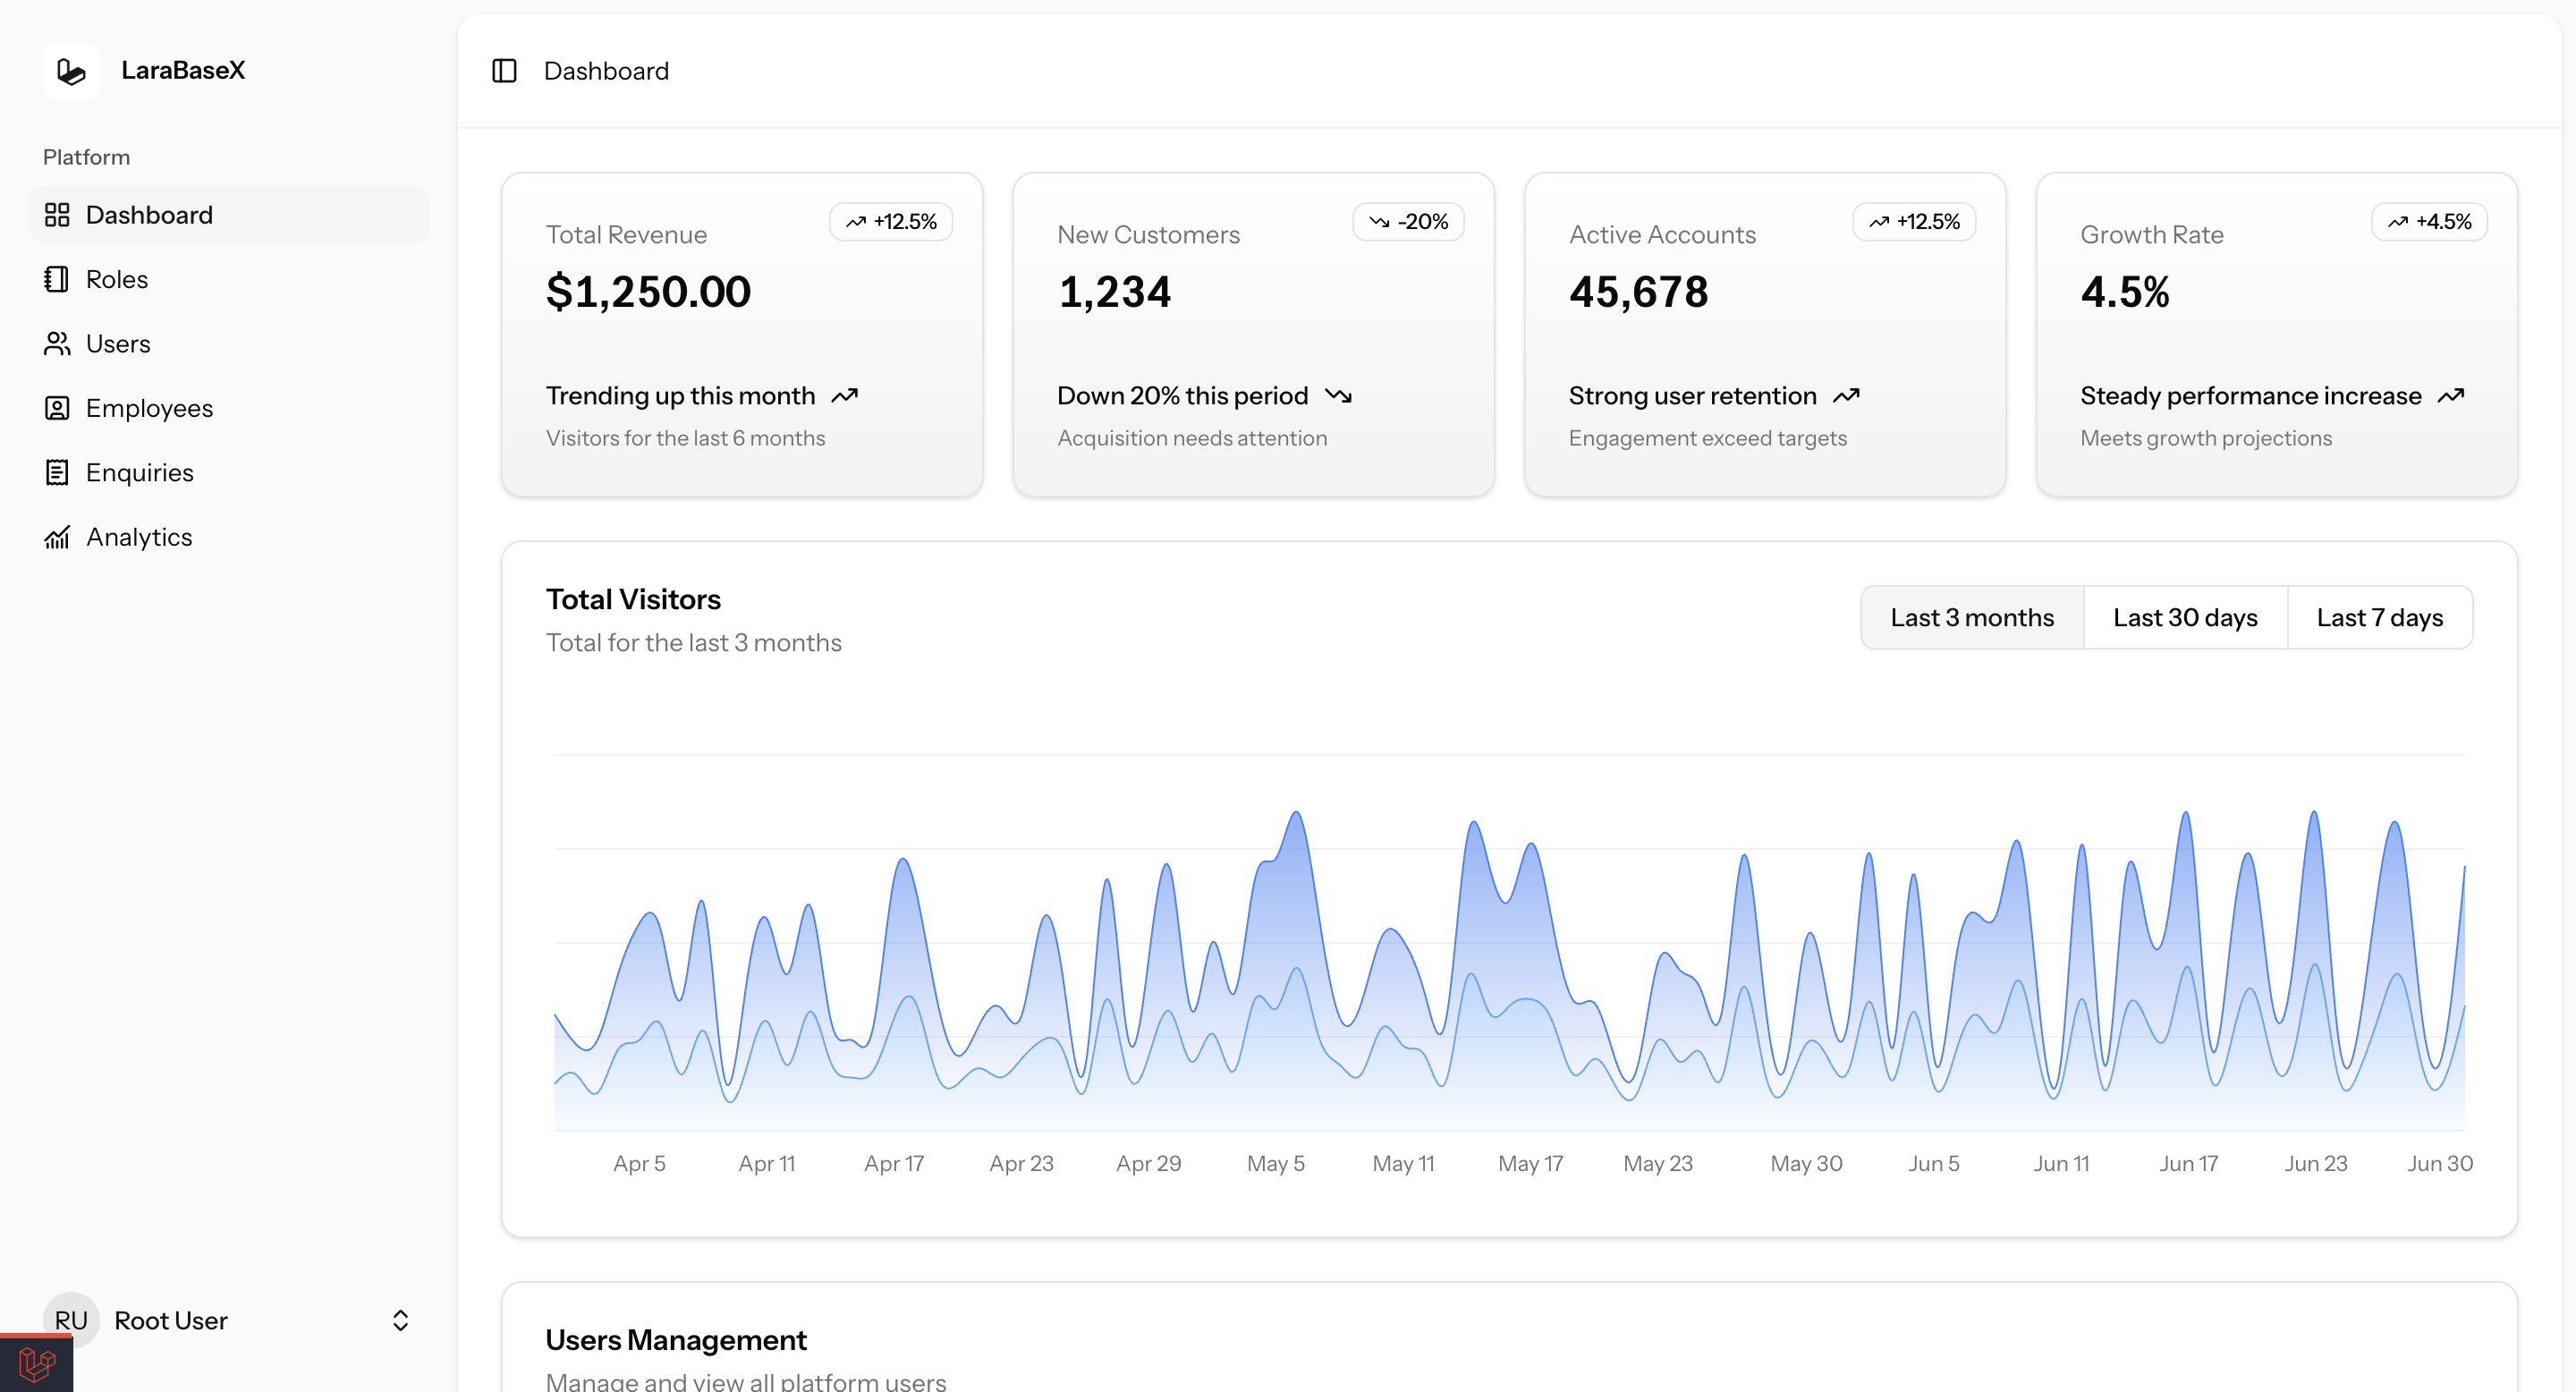Open the Dashboard sidebar menu item
Image resolution: width=2576 pixels, height=1392 pixels.
pos(229,215)
